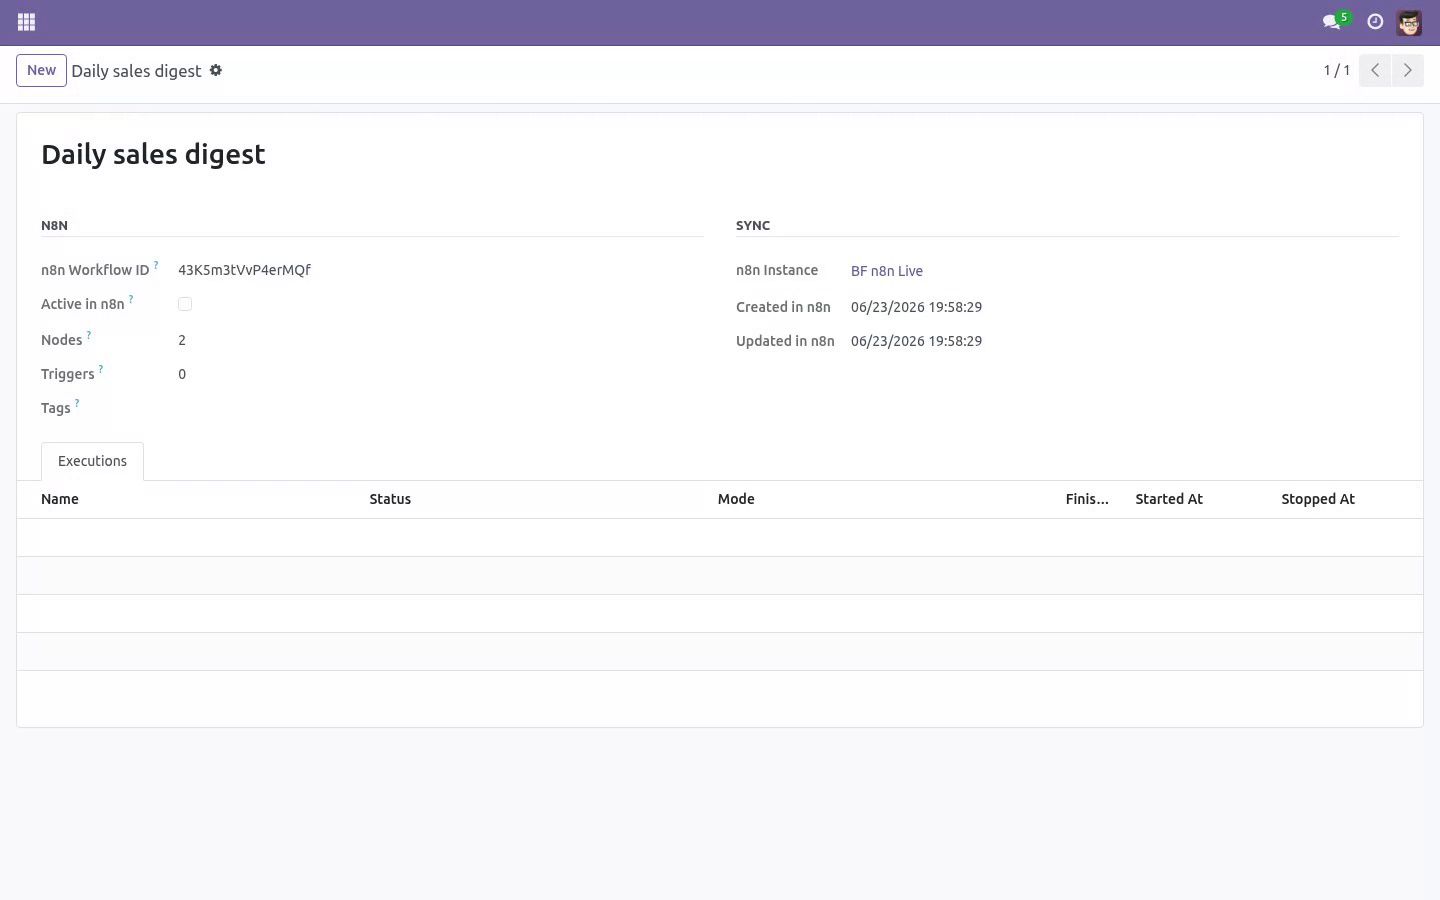
Task: Toggle the Active in n8n checkbox
Action: click(185, 304)
